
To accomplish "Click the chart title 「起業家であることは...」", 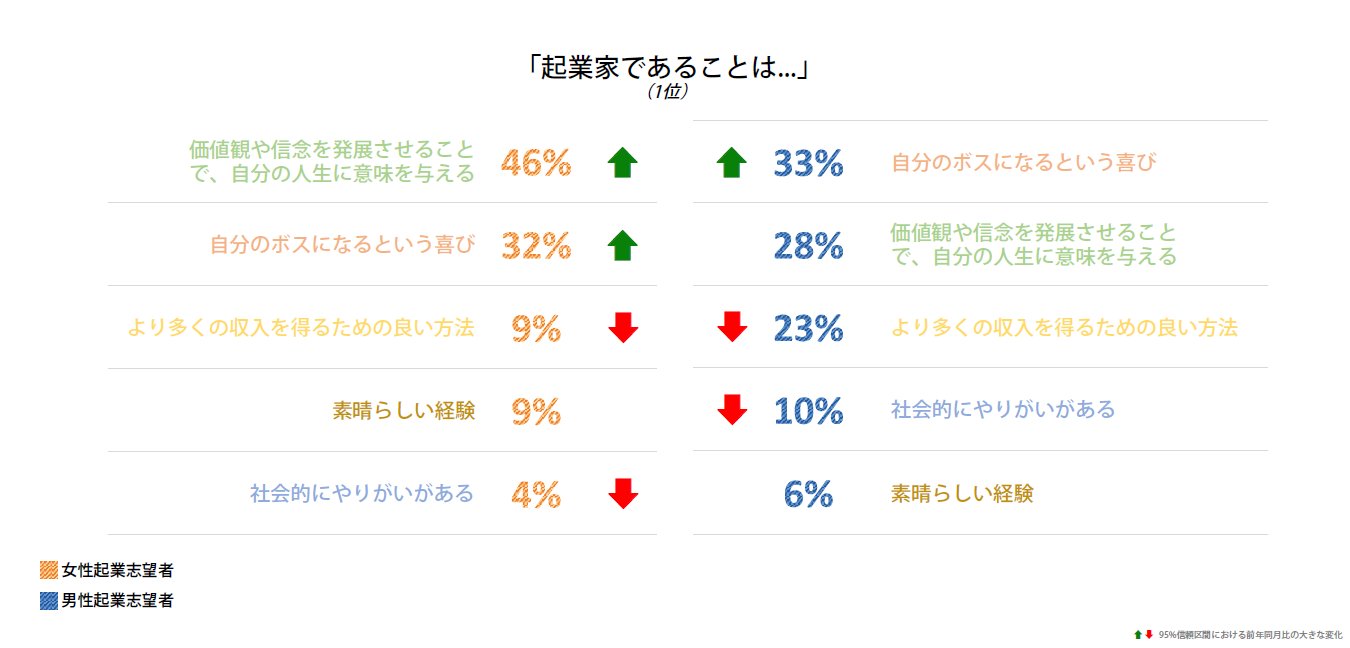I will (x=667, y=67).
